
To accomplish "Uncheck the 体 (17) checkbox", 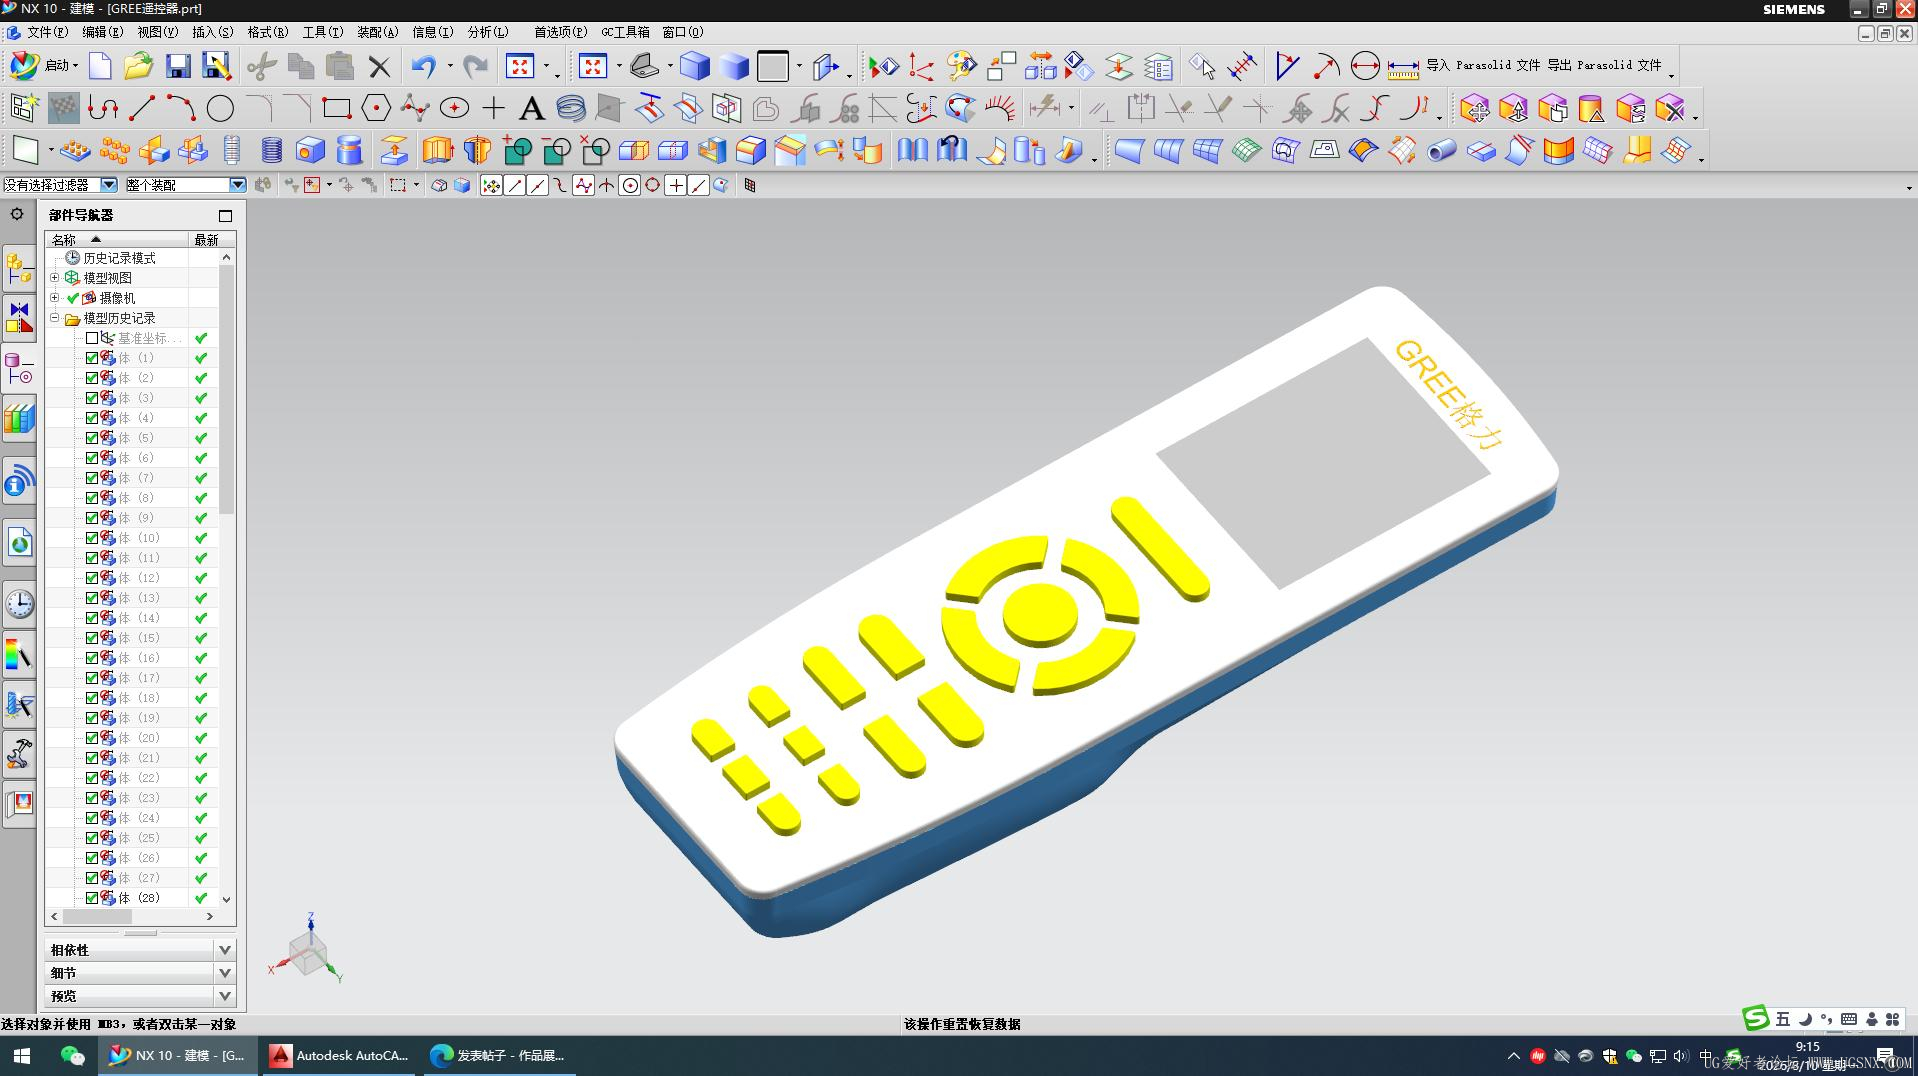I will click(x=92, y=678).
